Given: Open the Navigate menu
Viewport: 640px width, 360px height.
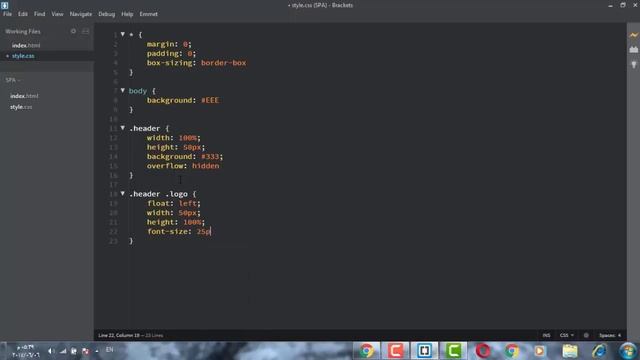Looking at the screenshot, I should click(x=81, y=14).
